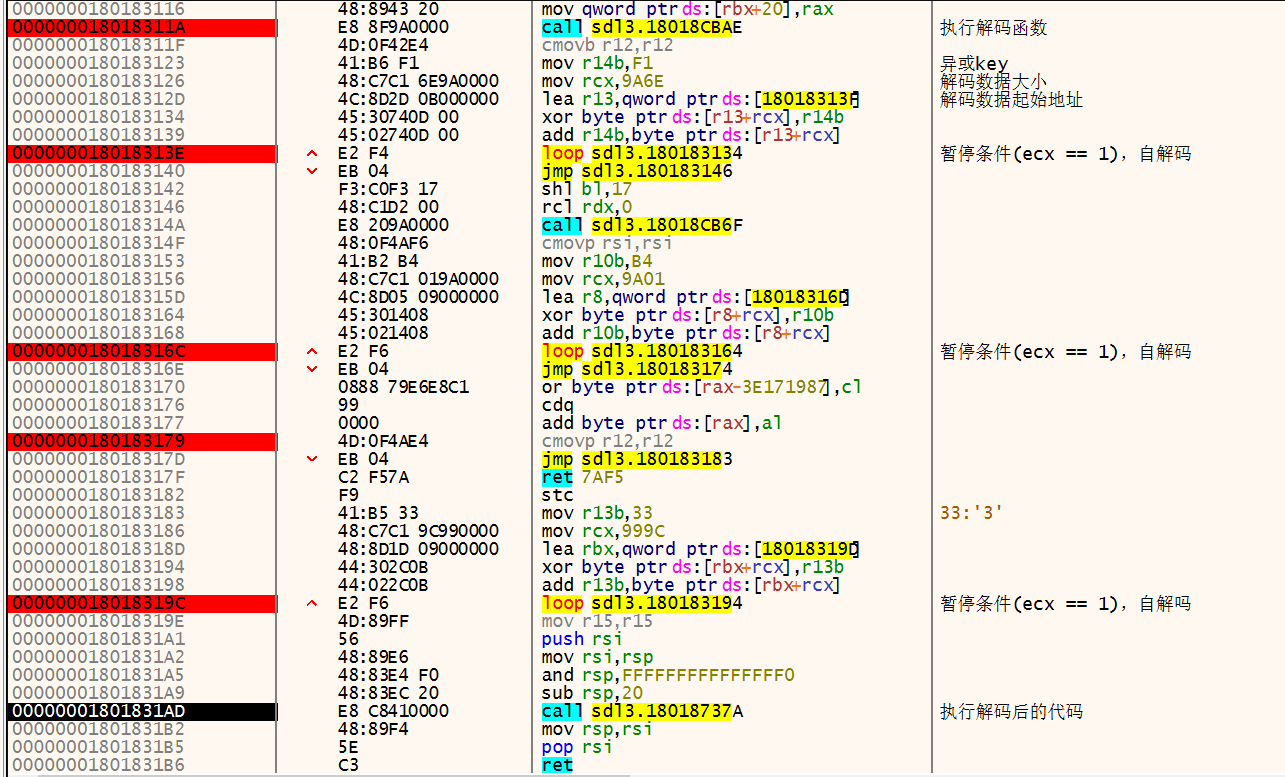Toggle the breakpoint at address 000000018018311A
The width and height of the screenshot is (1285, 777).
(x=140, y=28)
